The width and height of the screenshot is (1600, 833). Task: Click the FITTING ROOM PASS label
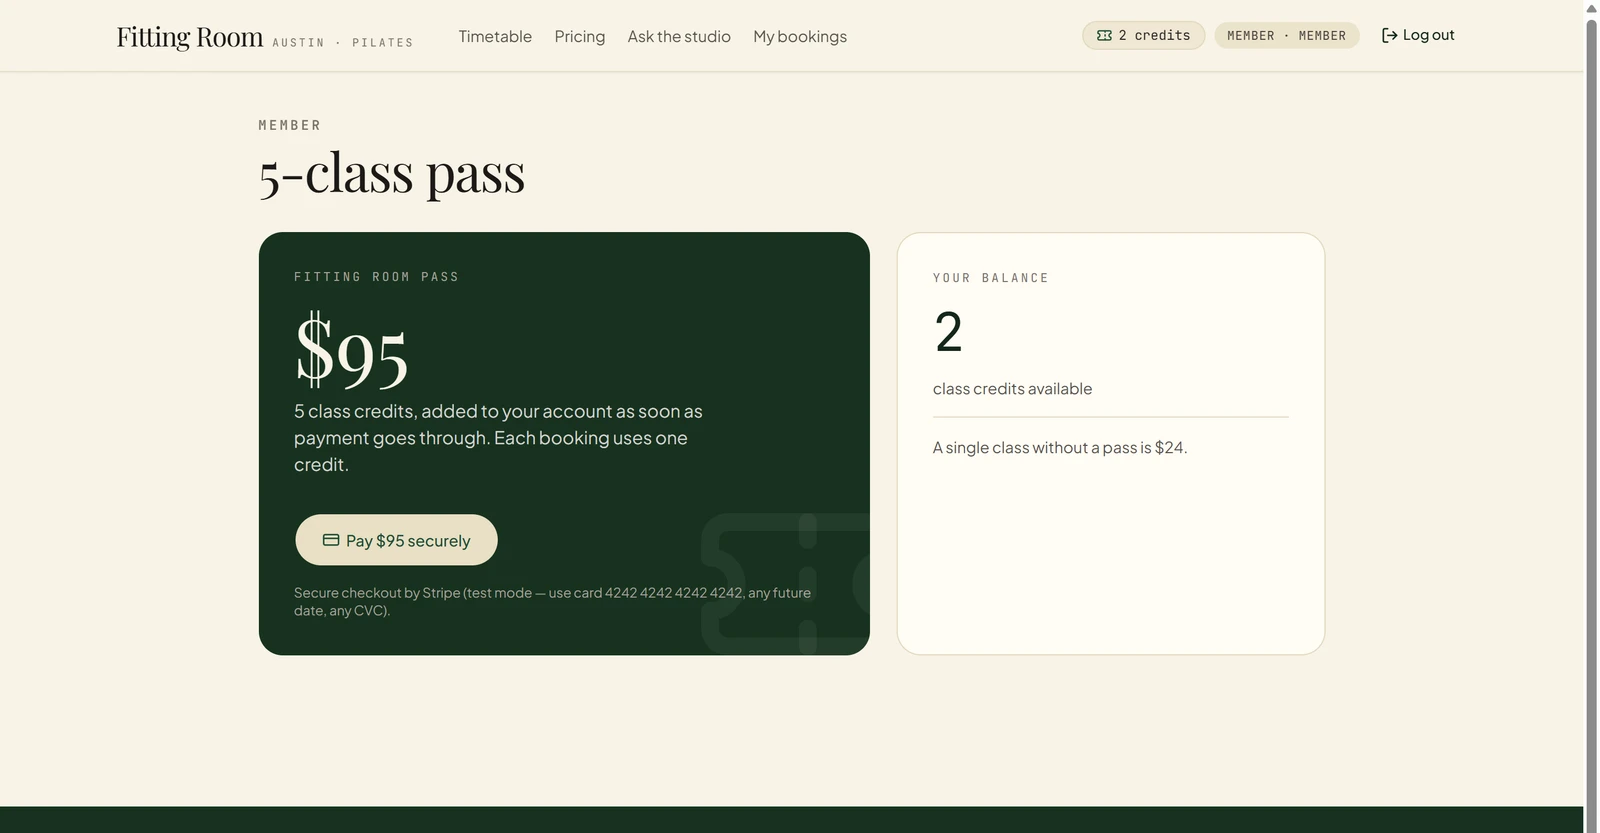(x=376, y=277)
